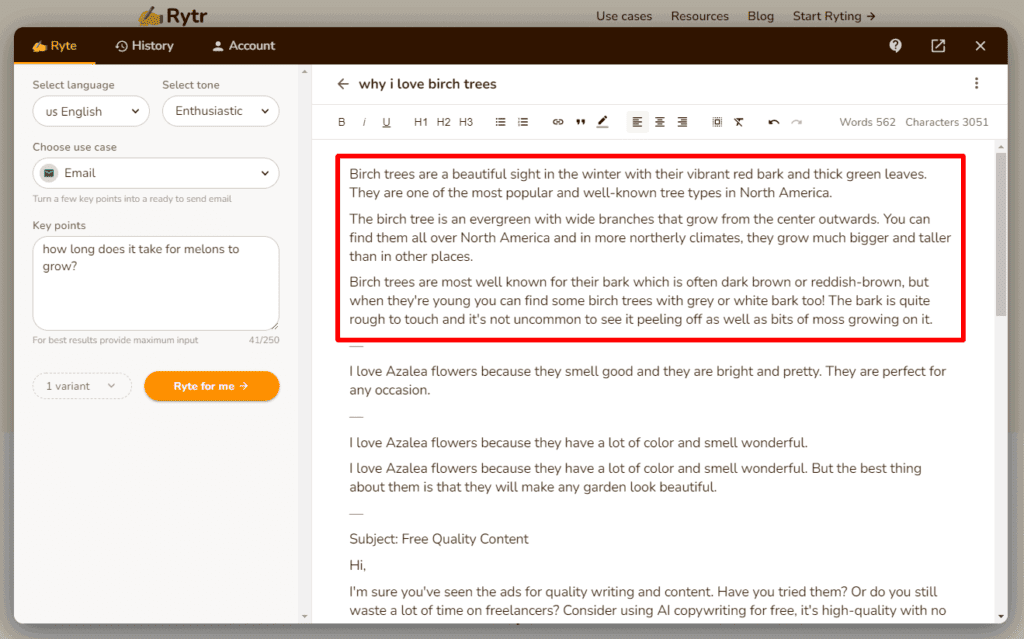Open the tone dropdown showing Enthusiastic

click(x=221, y=111)
